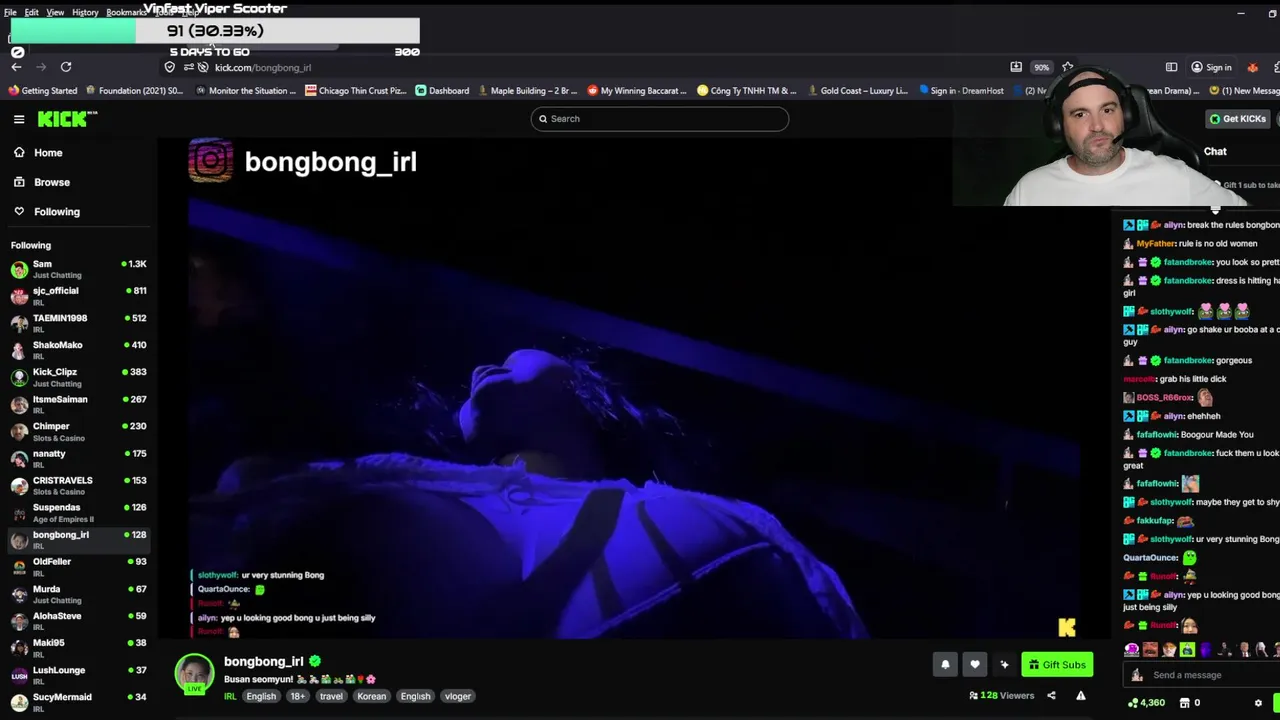The image size is (1280, 720).
Task: Click the IRL category link
Action: 230,696
